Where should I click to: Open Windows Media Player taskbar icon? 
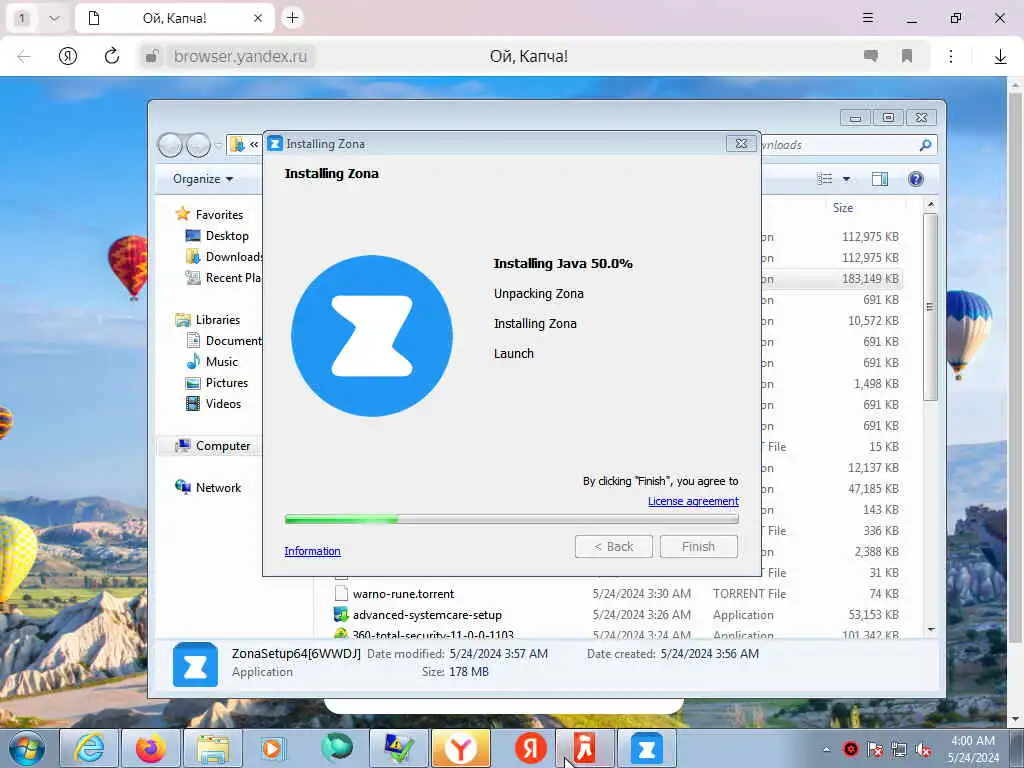pyautogui.click(x=274, y=748)
